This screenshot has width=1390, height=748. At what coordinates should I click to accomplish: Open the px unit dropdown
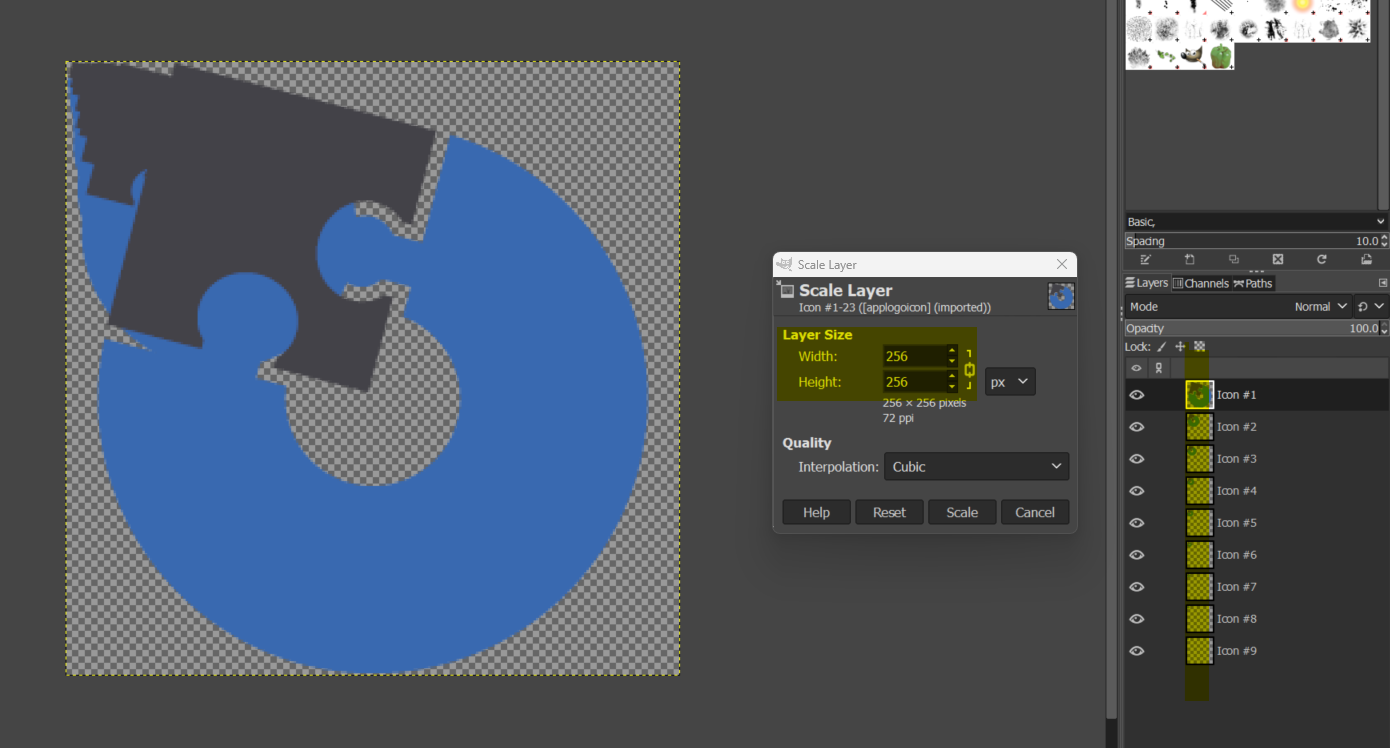click(1009, 382)
